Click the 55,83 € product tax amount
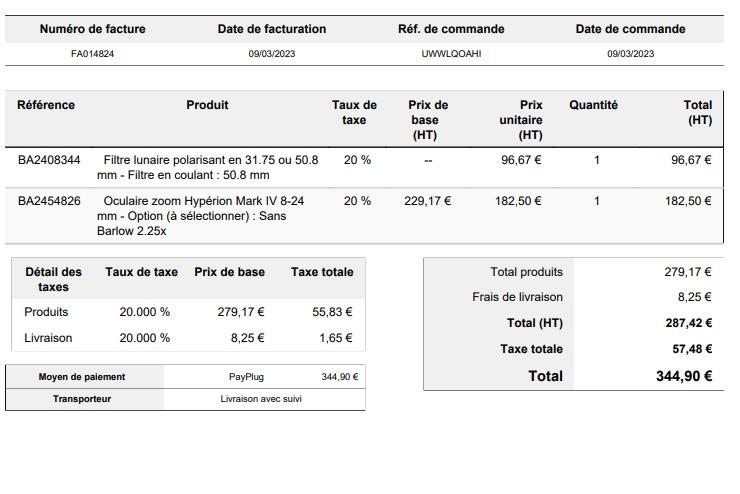The width and height of the screenshot is (740, 494). click(x=332, y=312)
